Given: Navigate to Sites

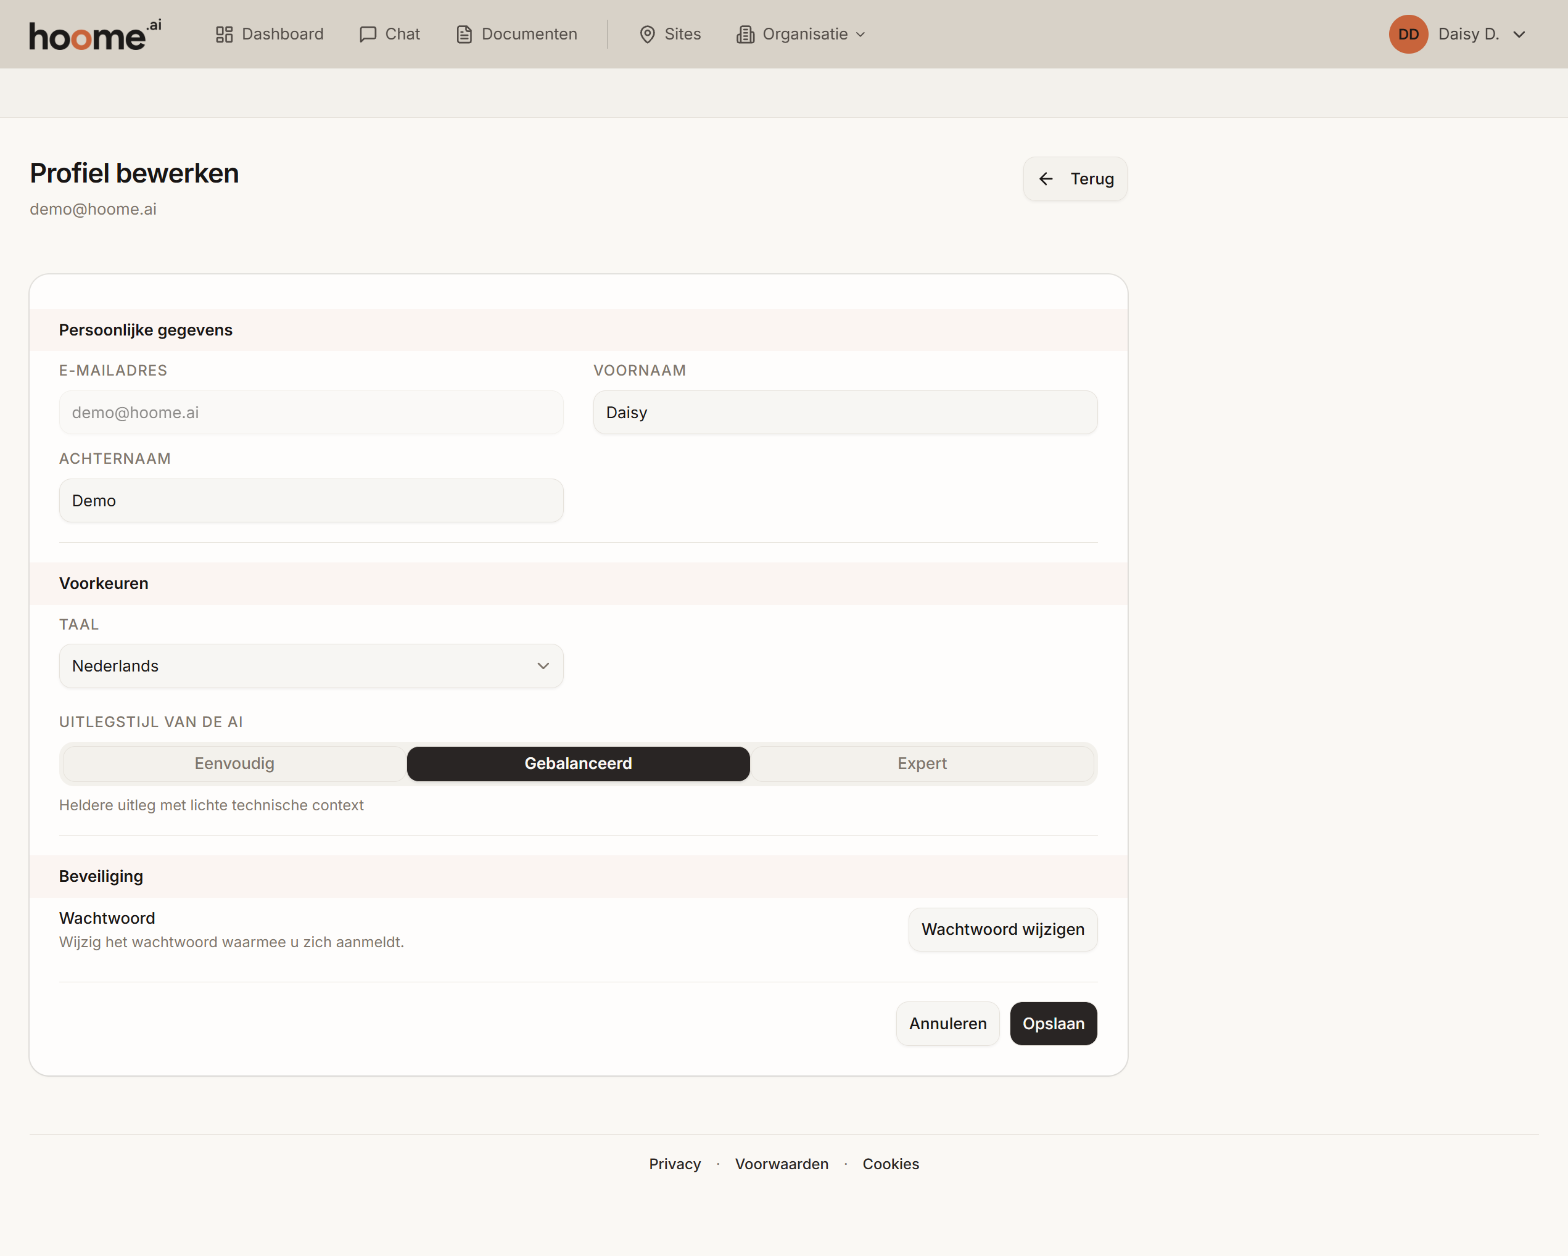Looking at the screenshot, I should pyautogui.click(x=670, y=35).
